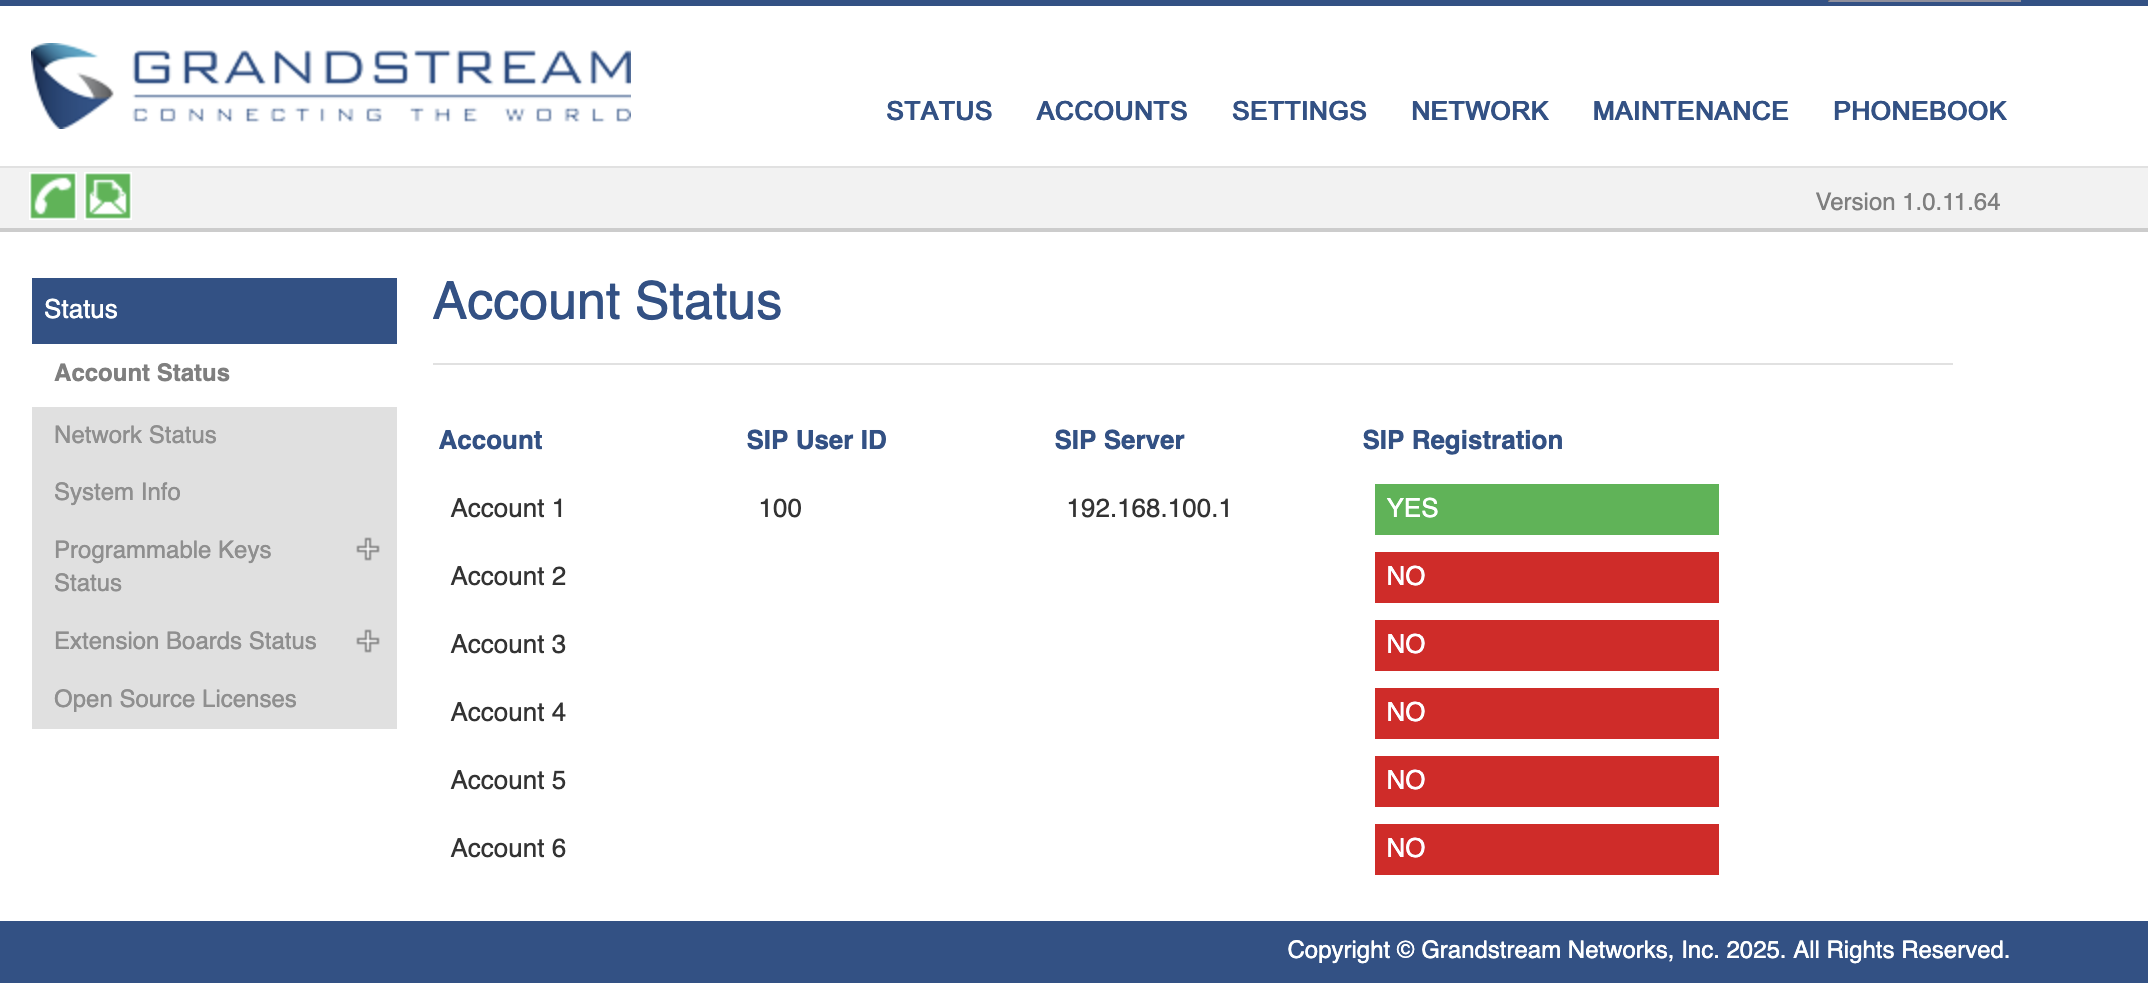
Task: Expand Programmable Keys Status with plus icon
Action: 368,549
